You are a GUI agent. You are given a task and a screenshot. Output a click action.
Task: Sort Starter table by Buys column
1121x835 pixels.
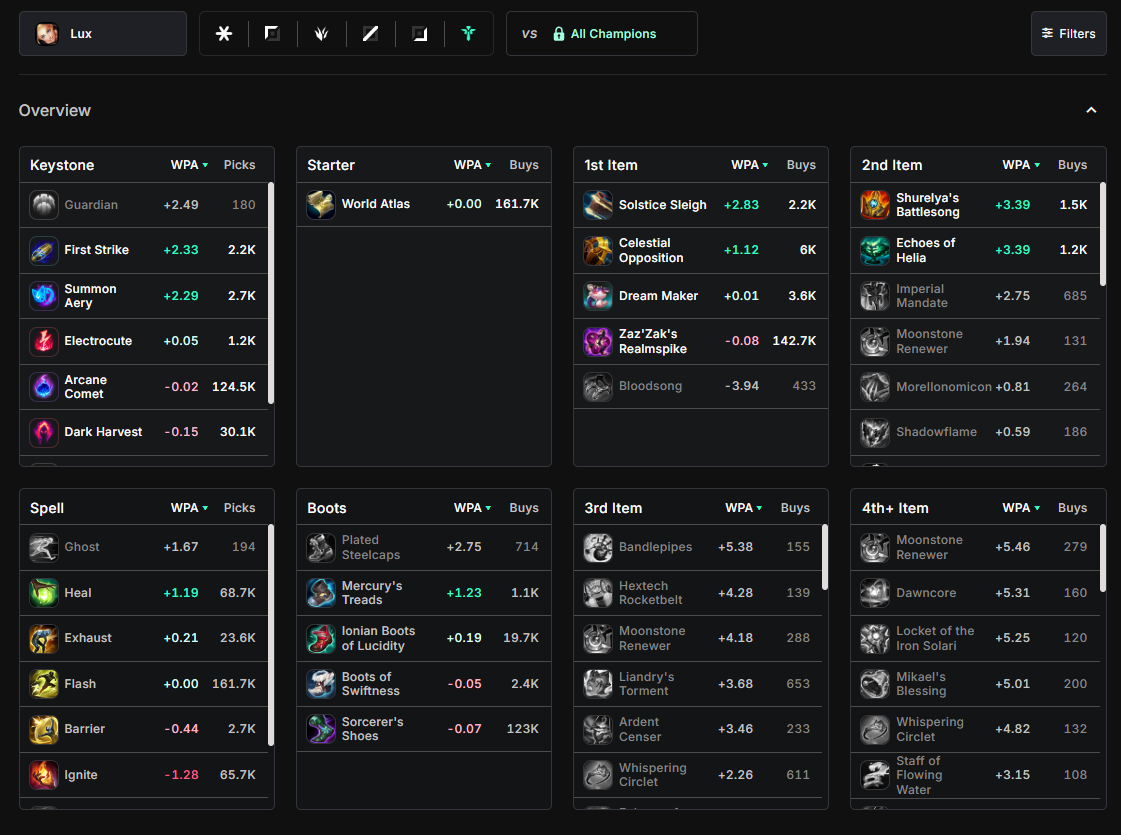click(x=524, y=164)
